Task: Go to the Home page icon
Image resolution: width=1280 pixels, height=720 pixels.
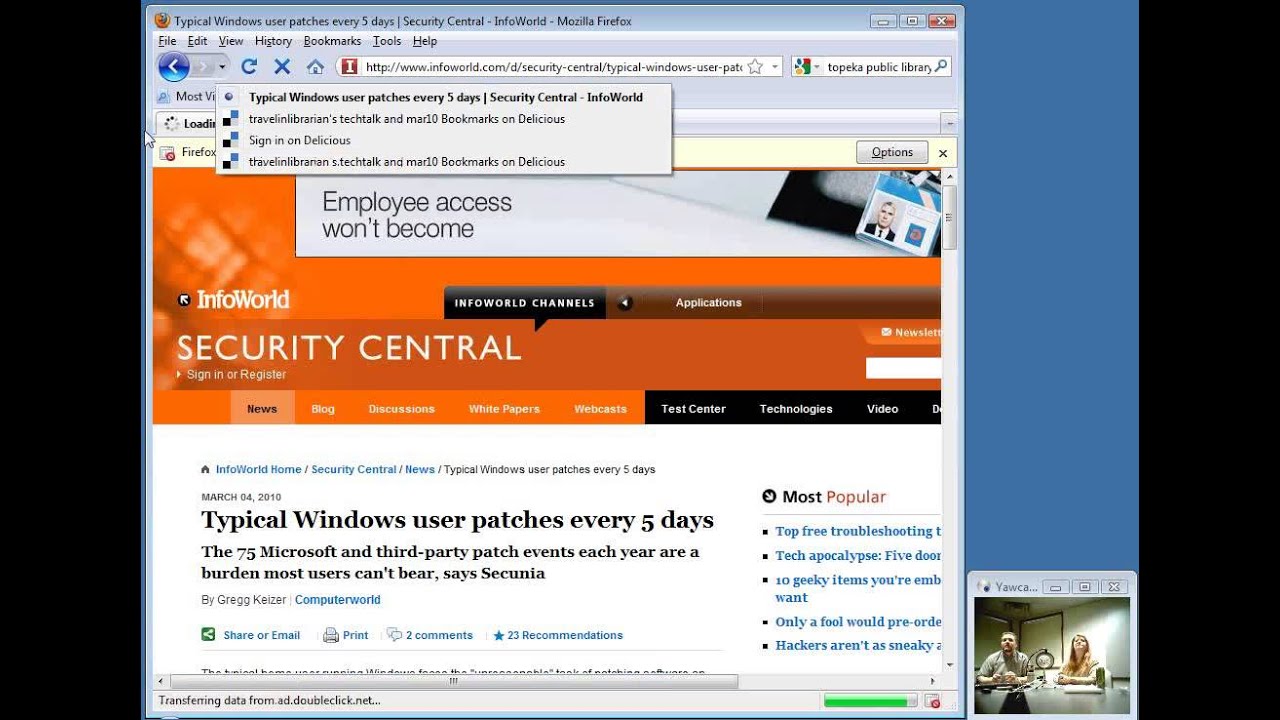Action: point(315,67)
